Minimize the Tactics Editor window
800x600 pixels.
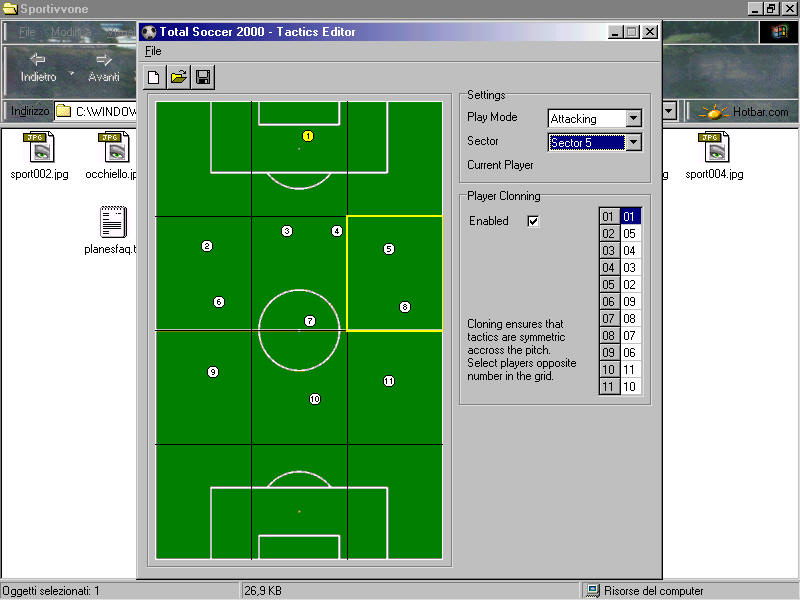(x=615, y=32)
